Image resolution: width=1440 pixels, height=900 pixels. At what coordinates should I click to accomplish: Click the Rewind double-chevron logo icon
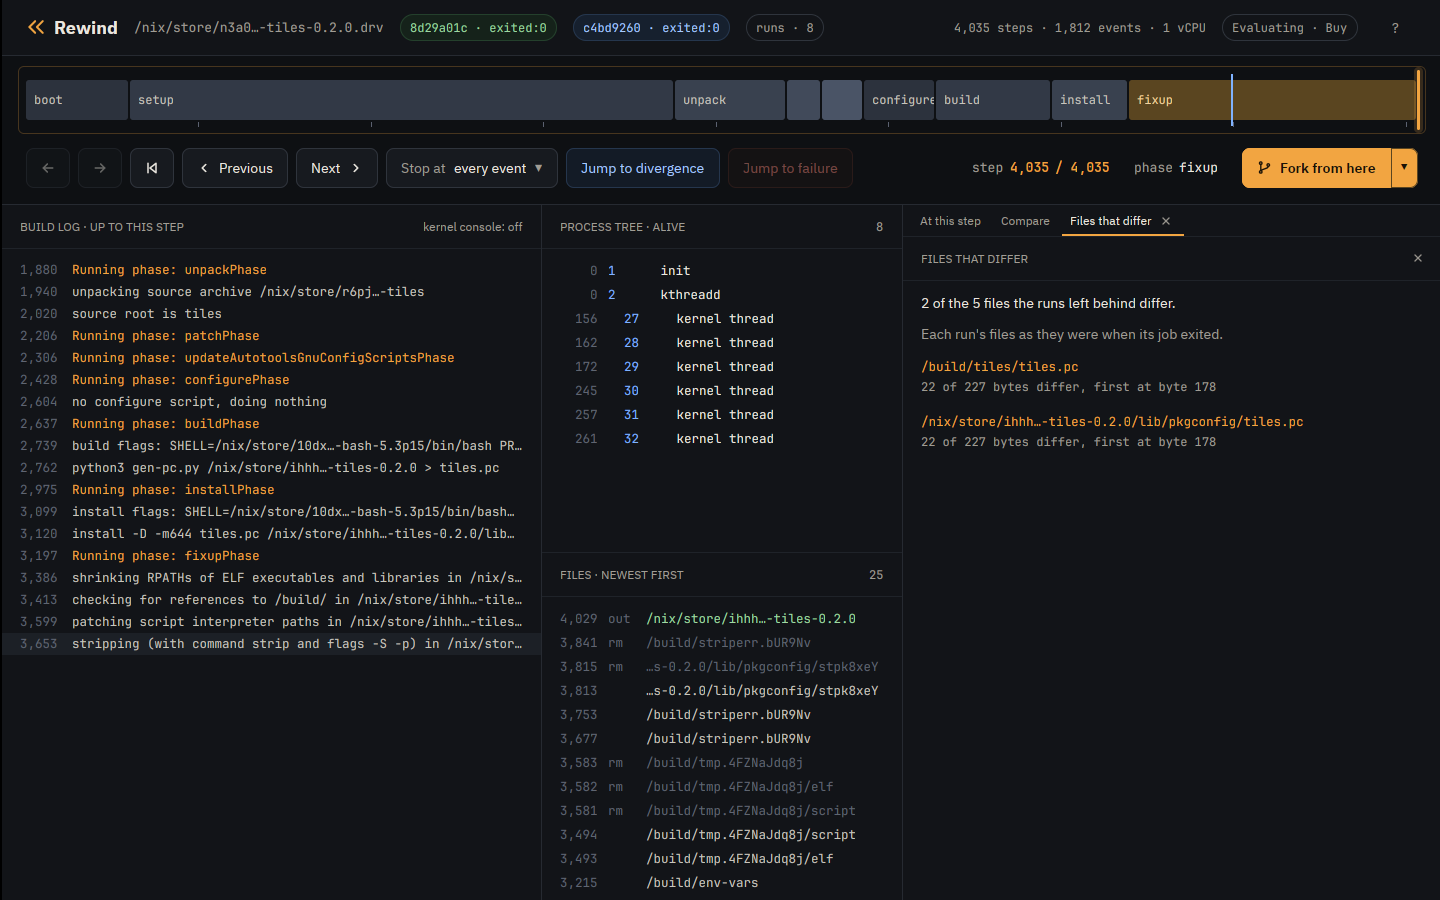(x=36, y=27)
